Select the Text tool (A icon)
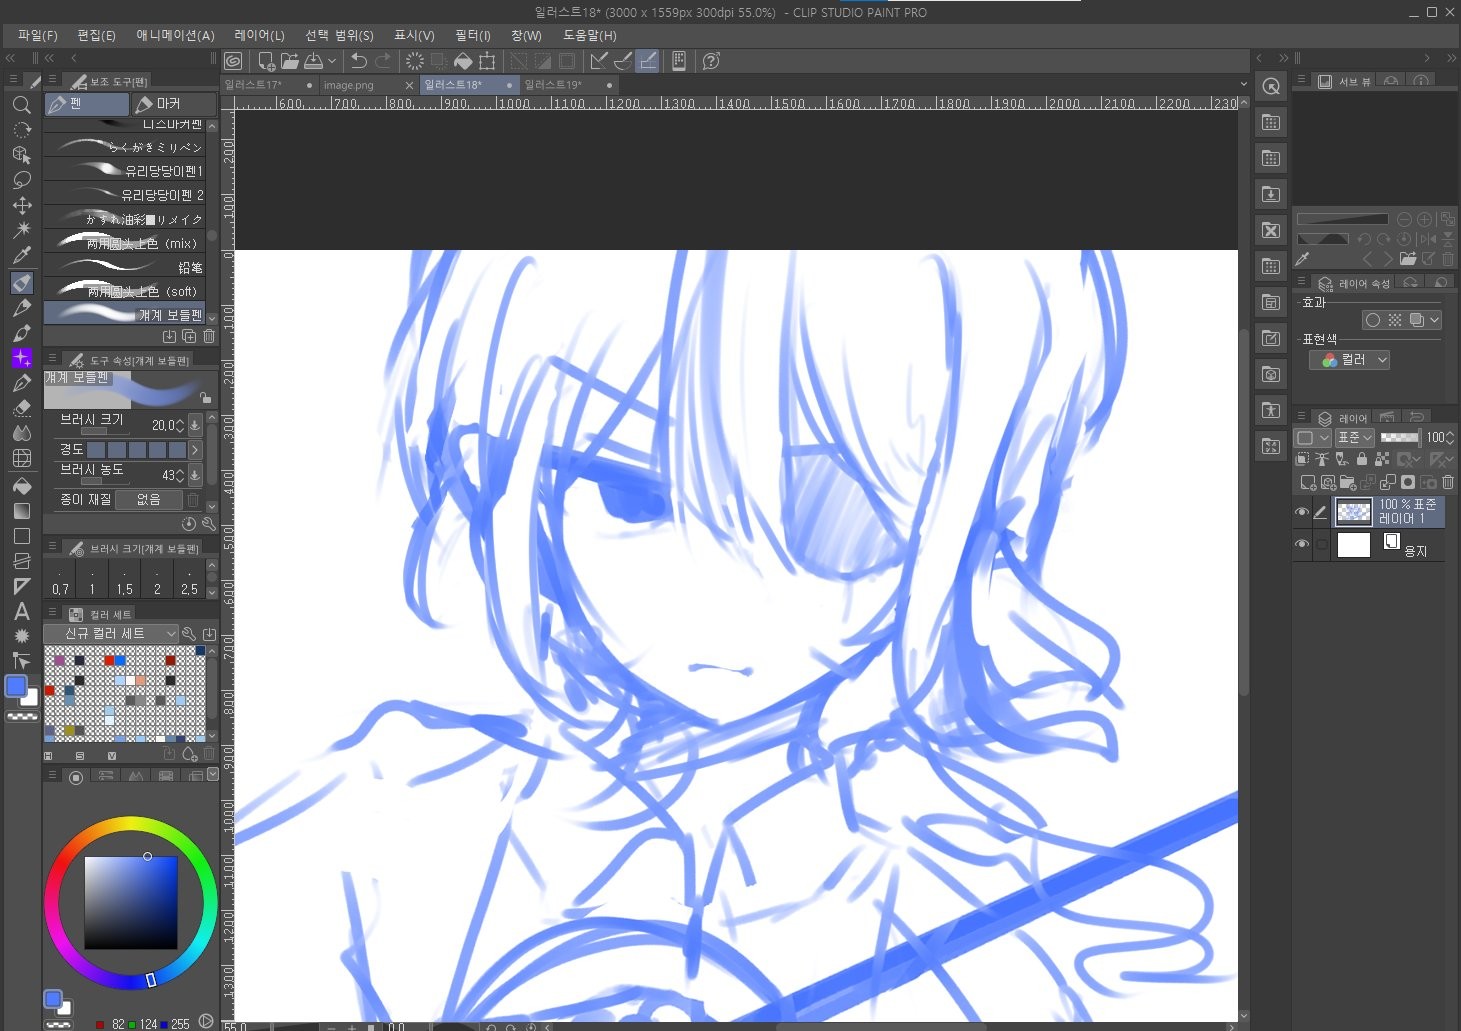 [x=21, y=611]
